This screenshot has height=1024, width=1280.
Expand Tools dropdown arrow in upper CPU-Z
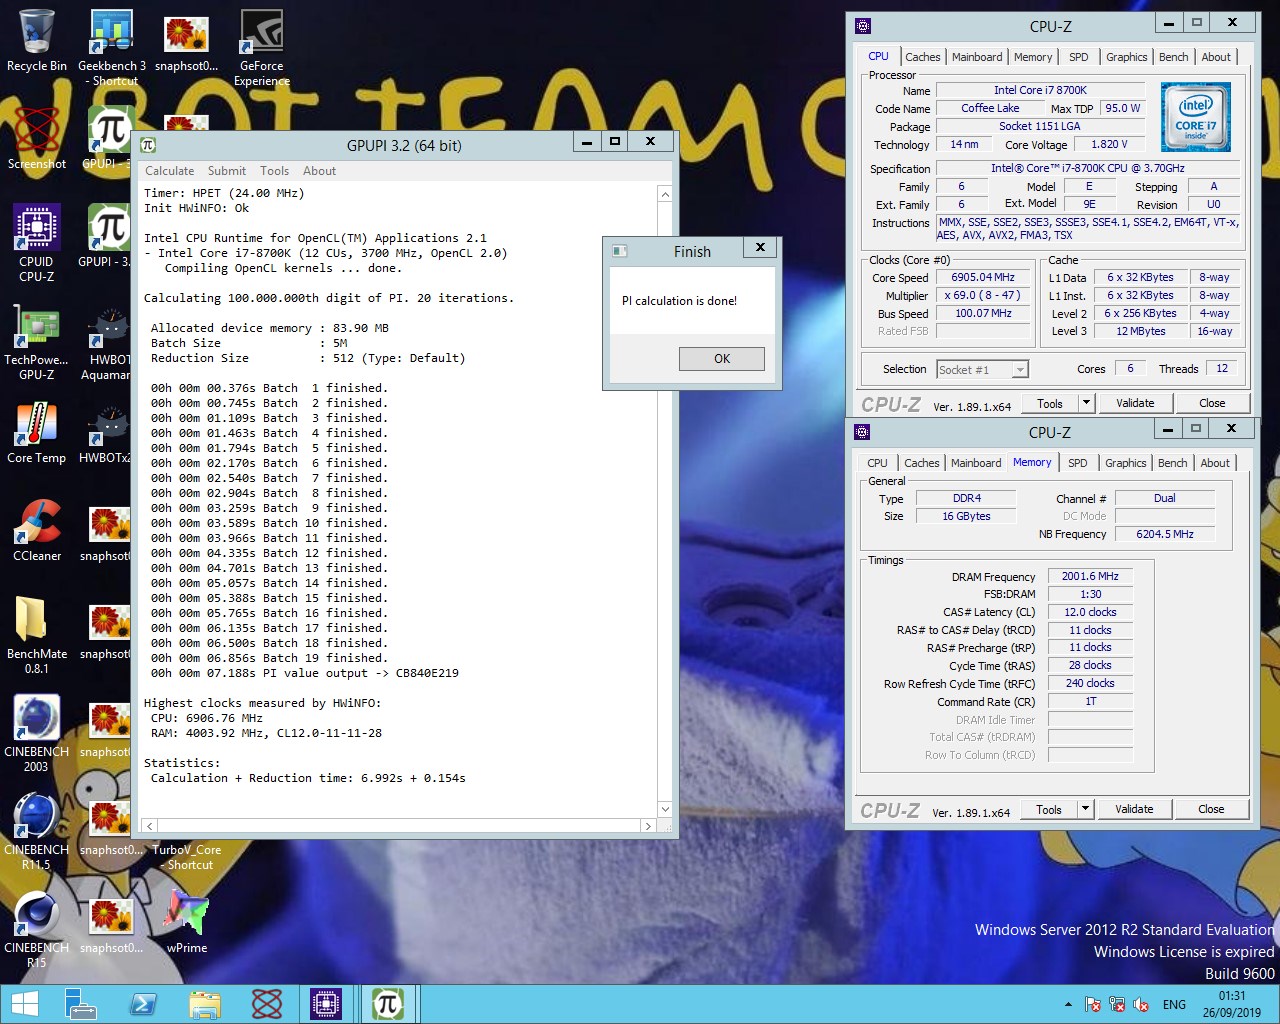(x=1087, y=404)
